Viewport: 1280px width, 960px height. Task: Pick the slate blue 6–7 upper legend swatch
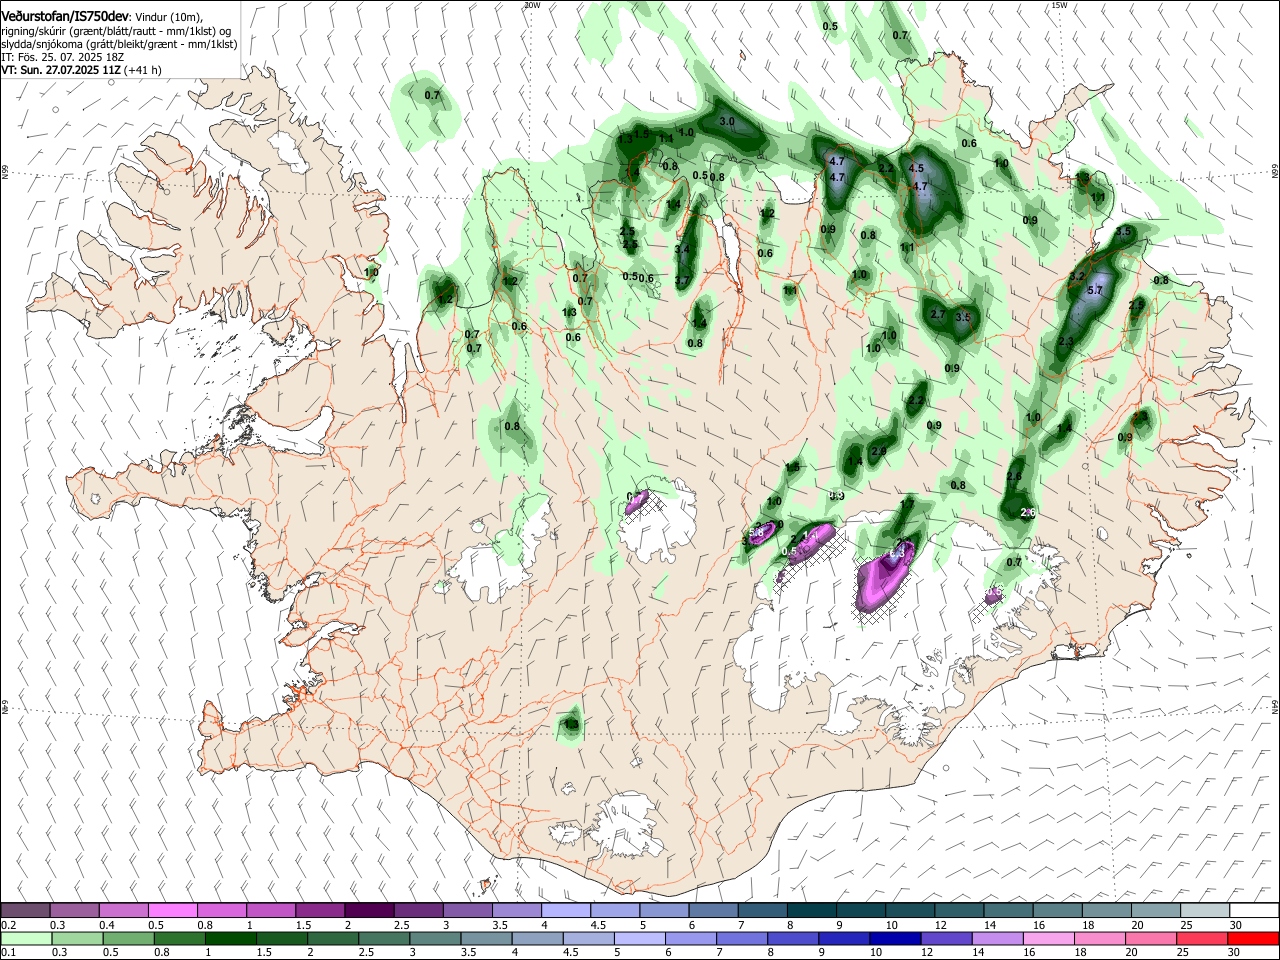click(x=713, y=910)
